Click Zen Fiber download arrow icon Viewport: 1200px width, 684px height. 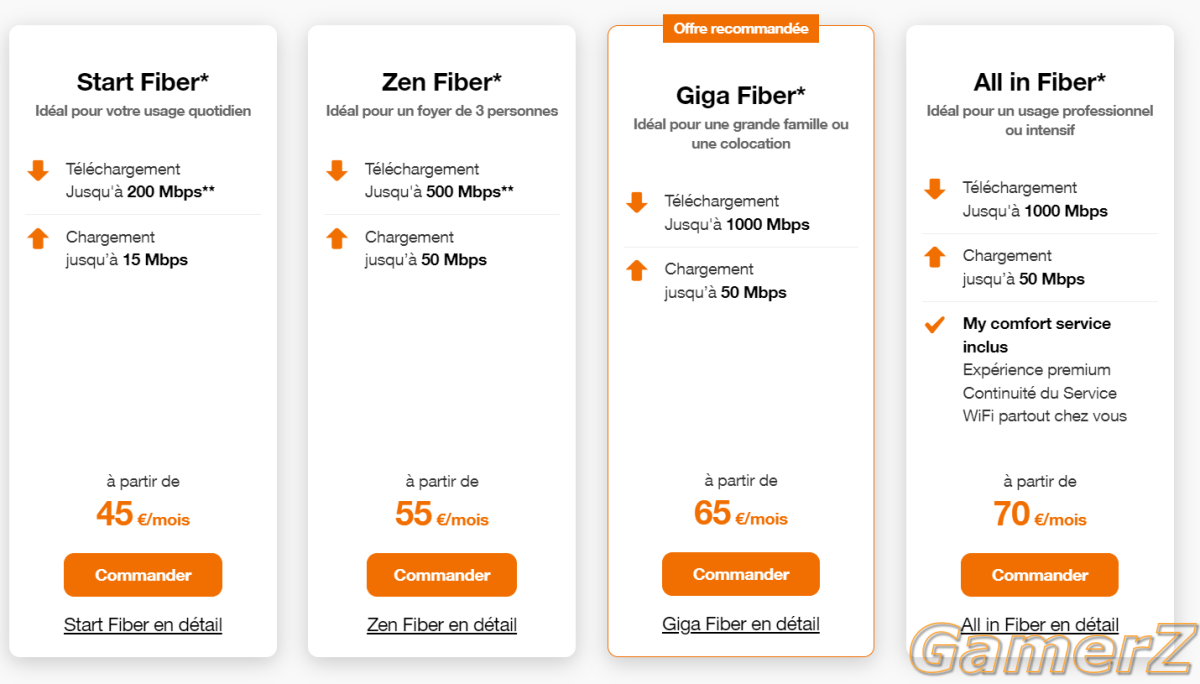pos(337,171)
